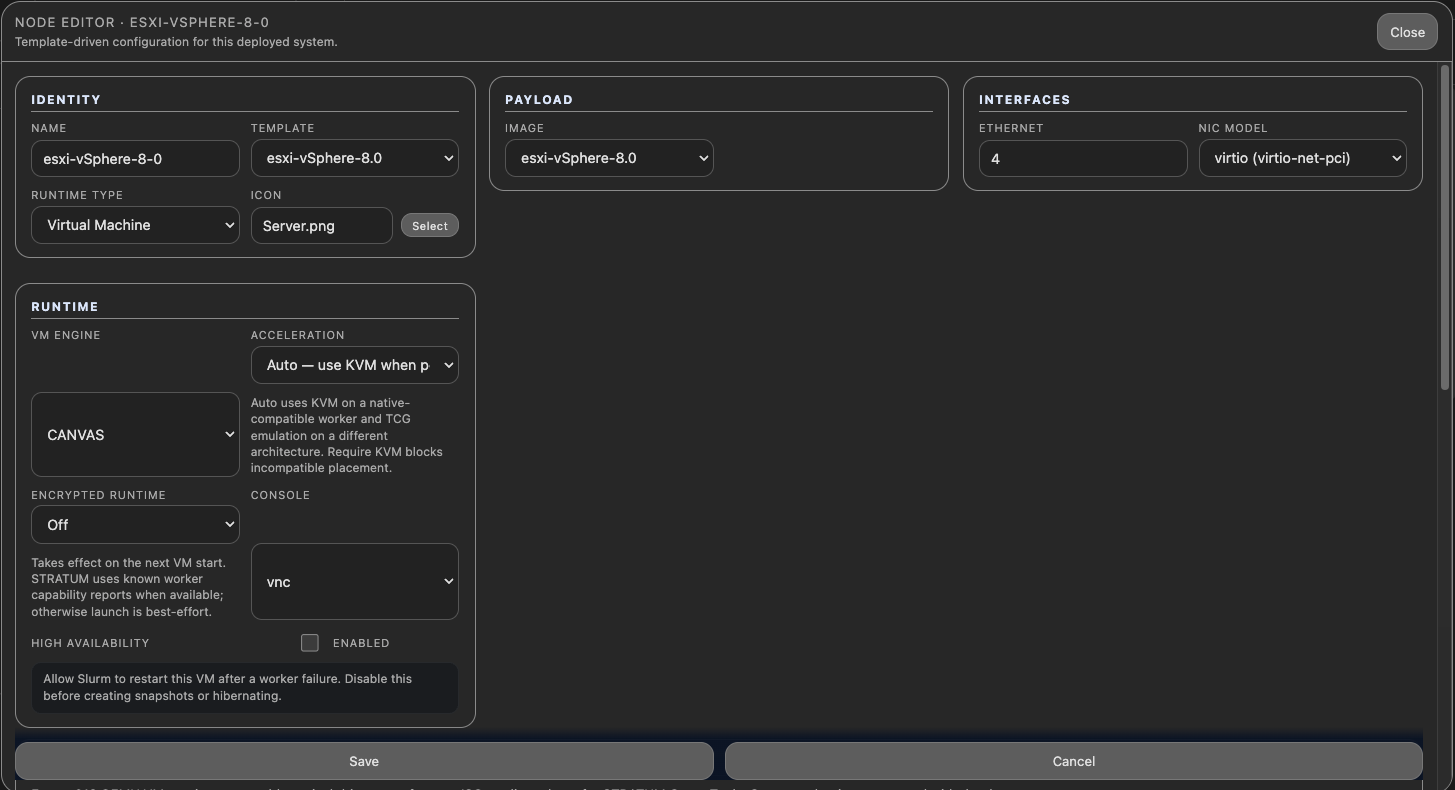This screenshot has height=790, width=1455.
Task: Click the Name input field
Action: (135, 158)
